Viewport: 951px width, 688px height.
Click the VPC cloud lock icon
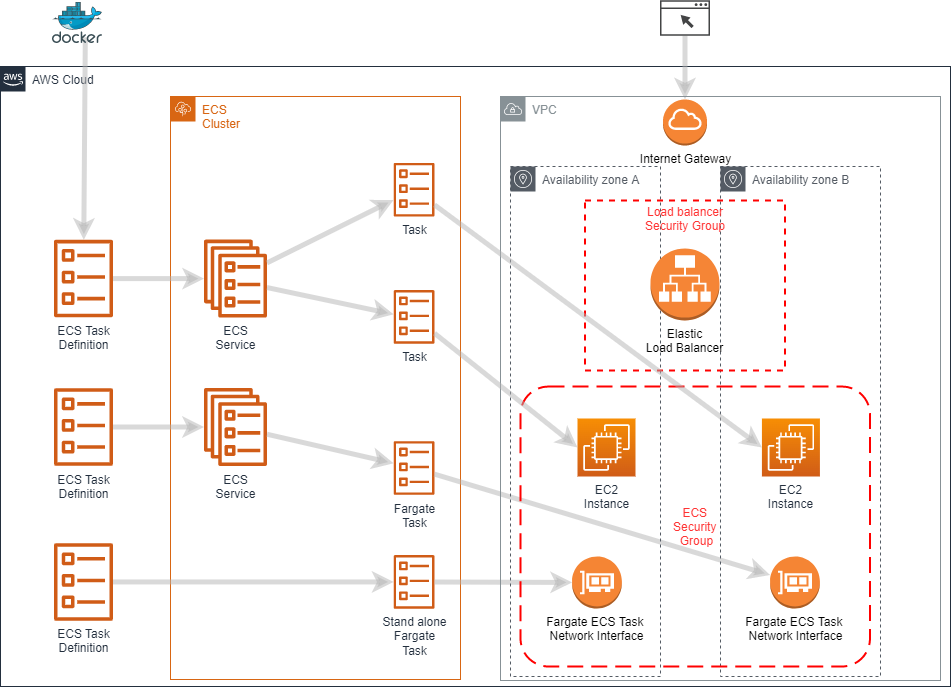click(x=513, y=109)
